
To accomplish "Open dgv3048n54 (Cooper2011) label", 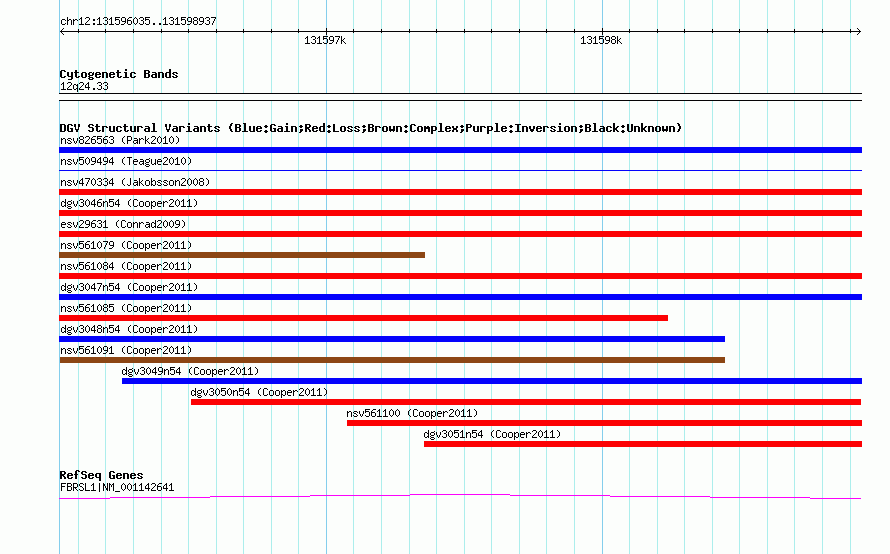I will coord(129,329).
